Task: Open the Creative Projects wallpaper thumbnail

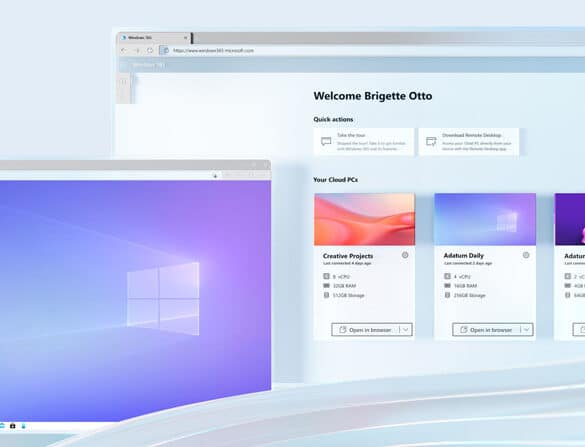Action: tap(365, 219)
